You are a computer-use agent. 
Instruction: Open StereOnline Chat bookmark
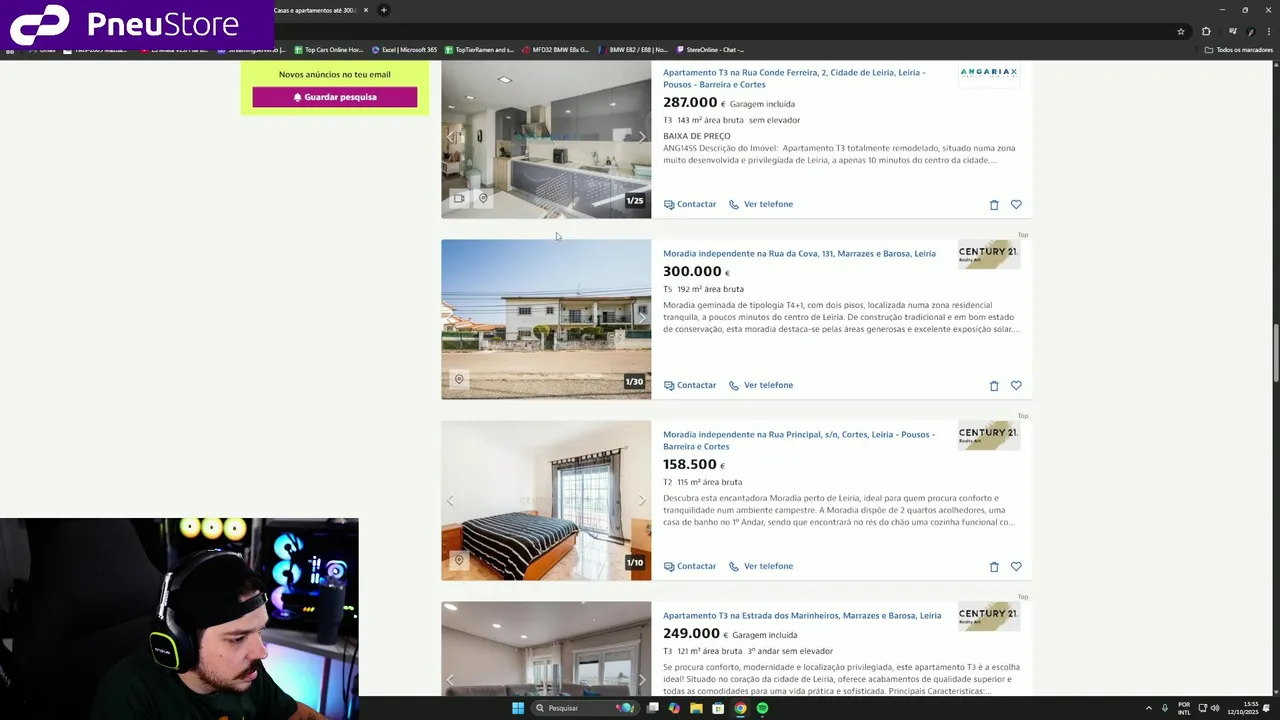tap(711, 50)
